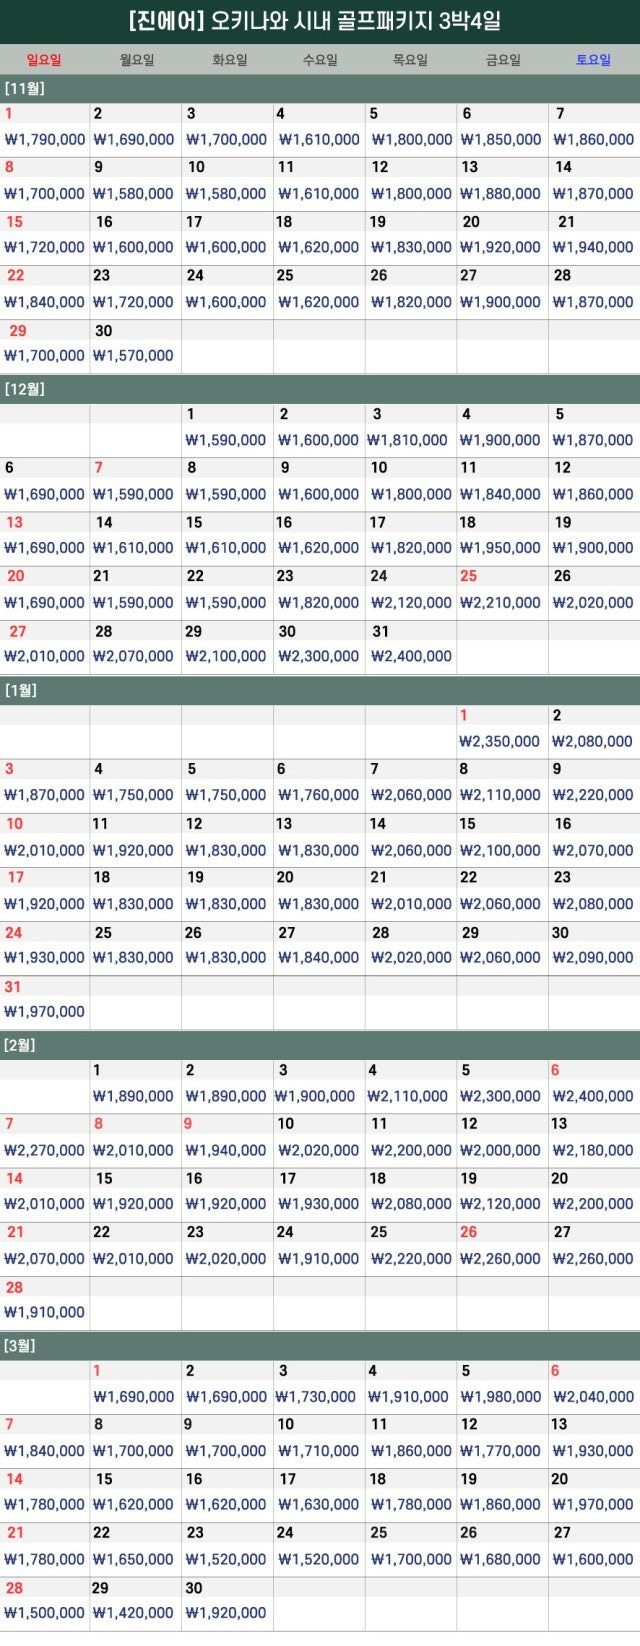Choose January 9 priced ₩2,220,000
The height and width of the screenshot is (1646, 640).
click(x=594, y=785)
